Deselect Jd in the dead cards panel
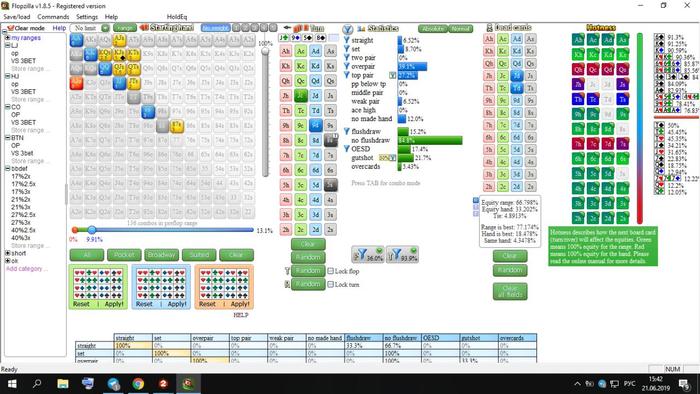 click(x=517, y=75)
